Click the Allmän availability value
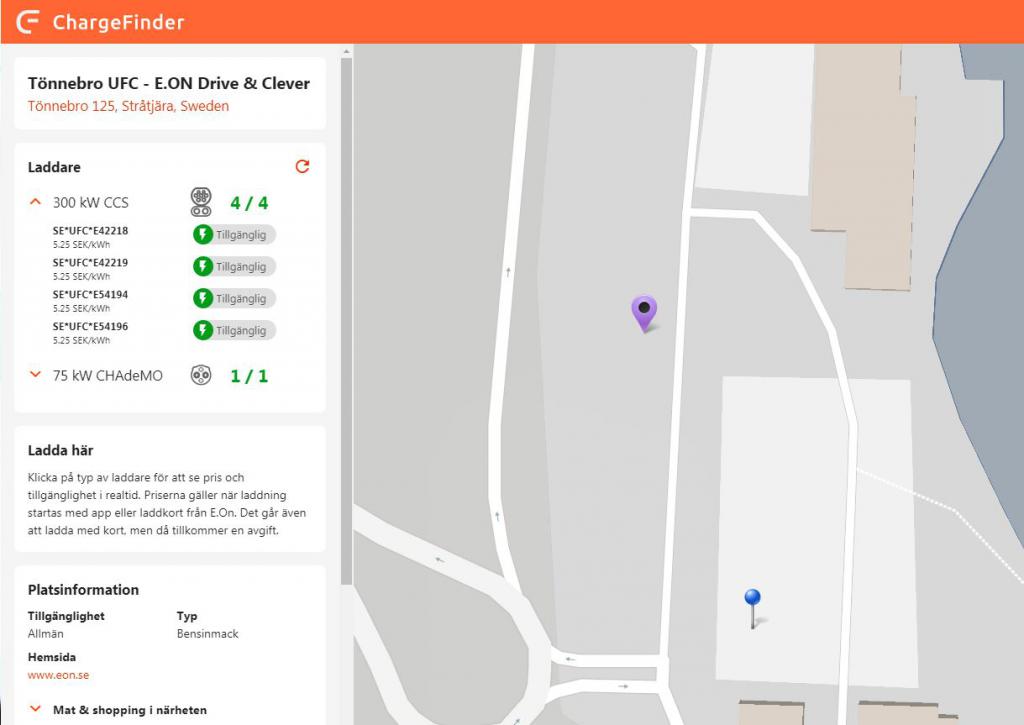The width and height of the screenshot is (1024, 725). pyautogui.click(x=46, y=634)
